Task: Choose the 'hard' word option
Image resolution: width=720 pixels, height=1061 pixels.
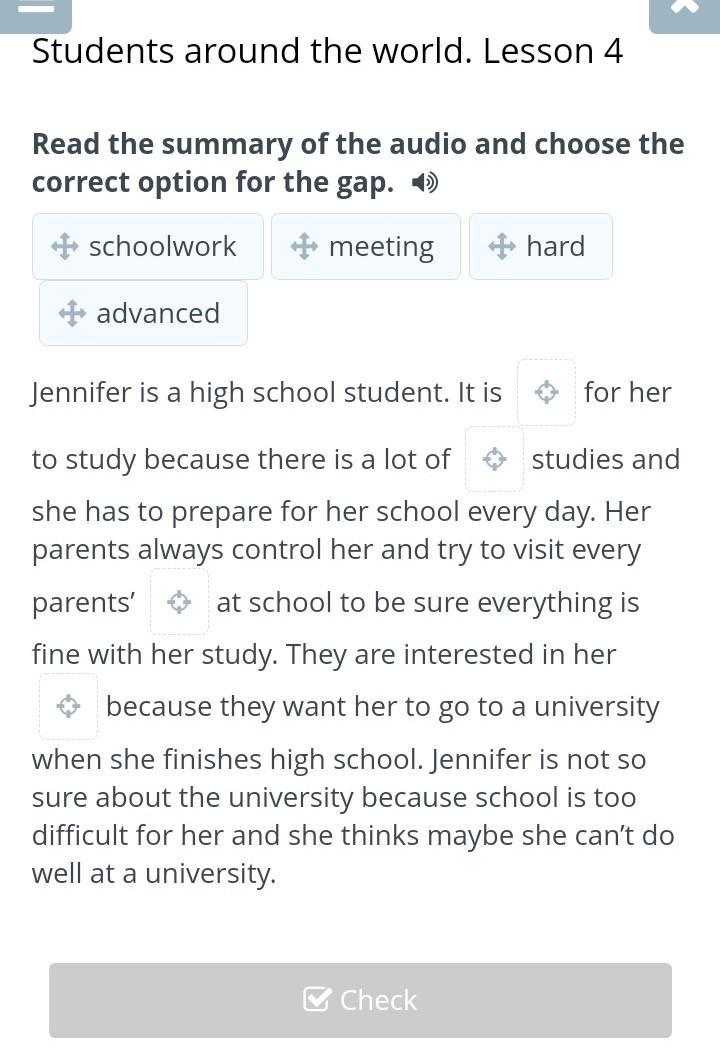Action: [x=541, y=246]
